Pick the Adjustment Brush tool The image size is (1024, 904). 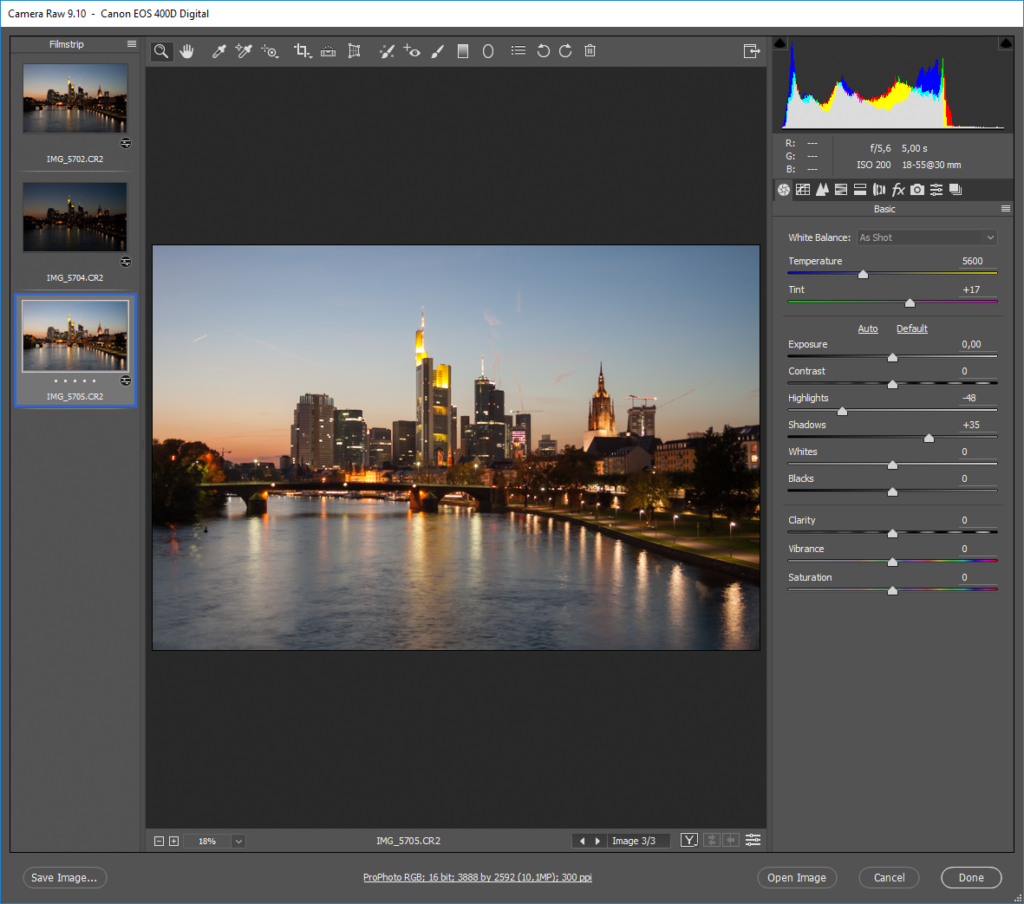(x=436, y=51)
